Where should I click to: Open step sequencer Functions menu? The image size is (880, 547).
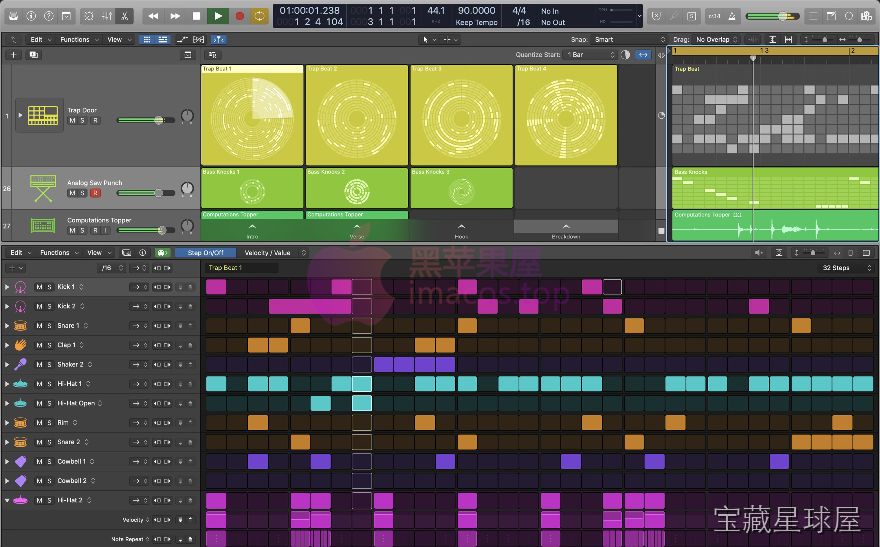(x=59, y=252)
